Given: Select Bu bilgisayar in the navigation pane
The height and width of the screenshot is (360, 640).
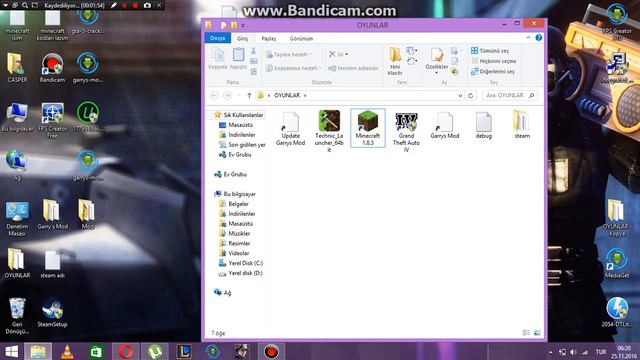Looking at the screenshot, I should pos(235,194).
